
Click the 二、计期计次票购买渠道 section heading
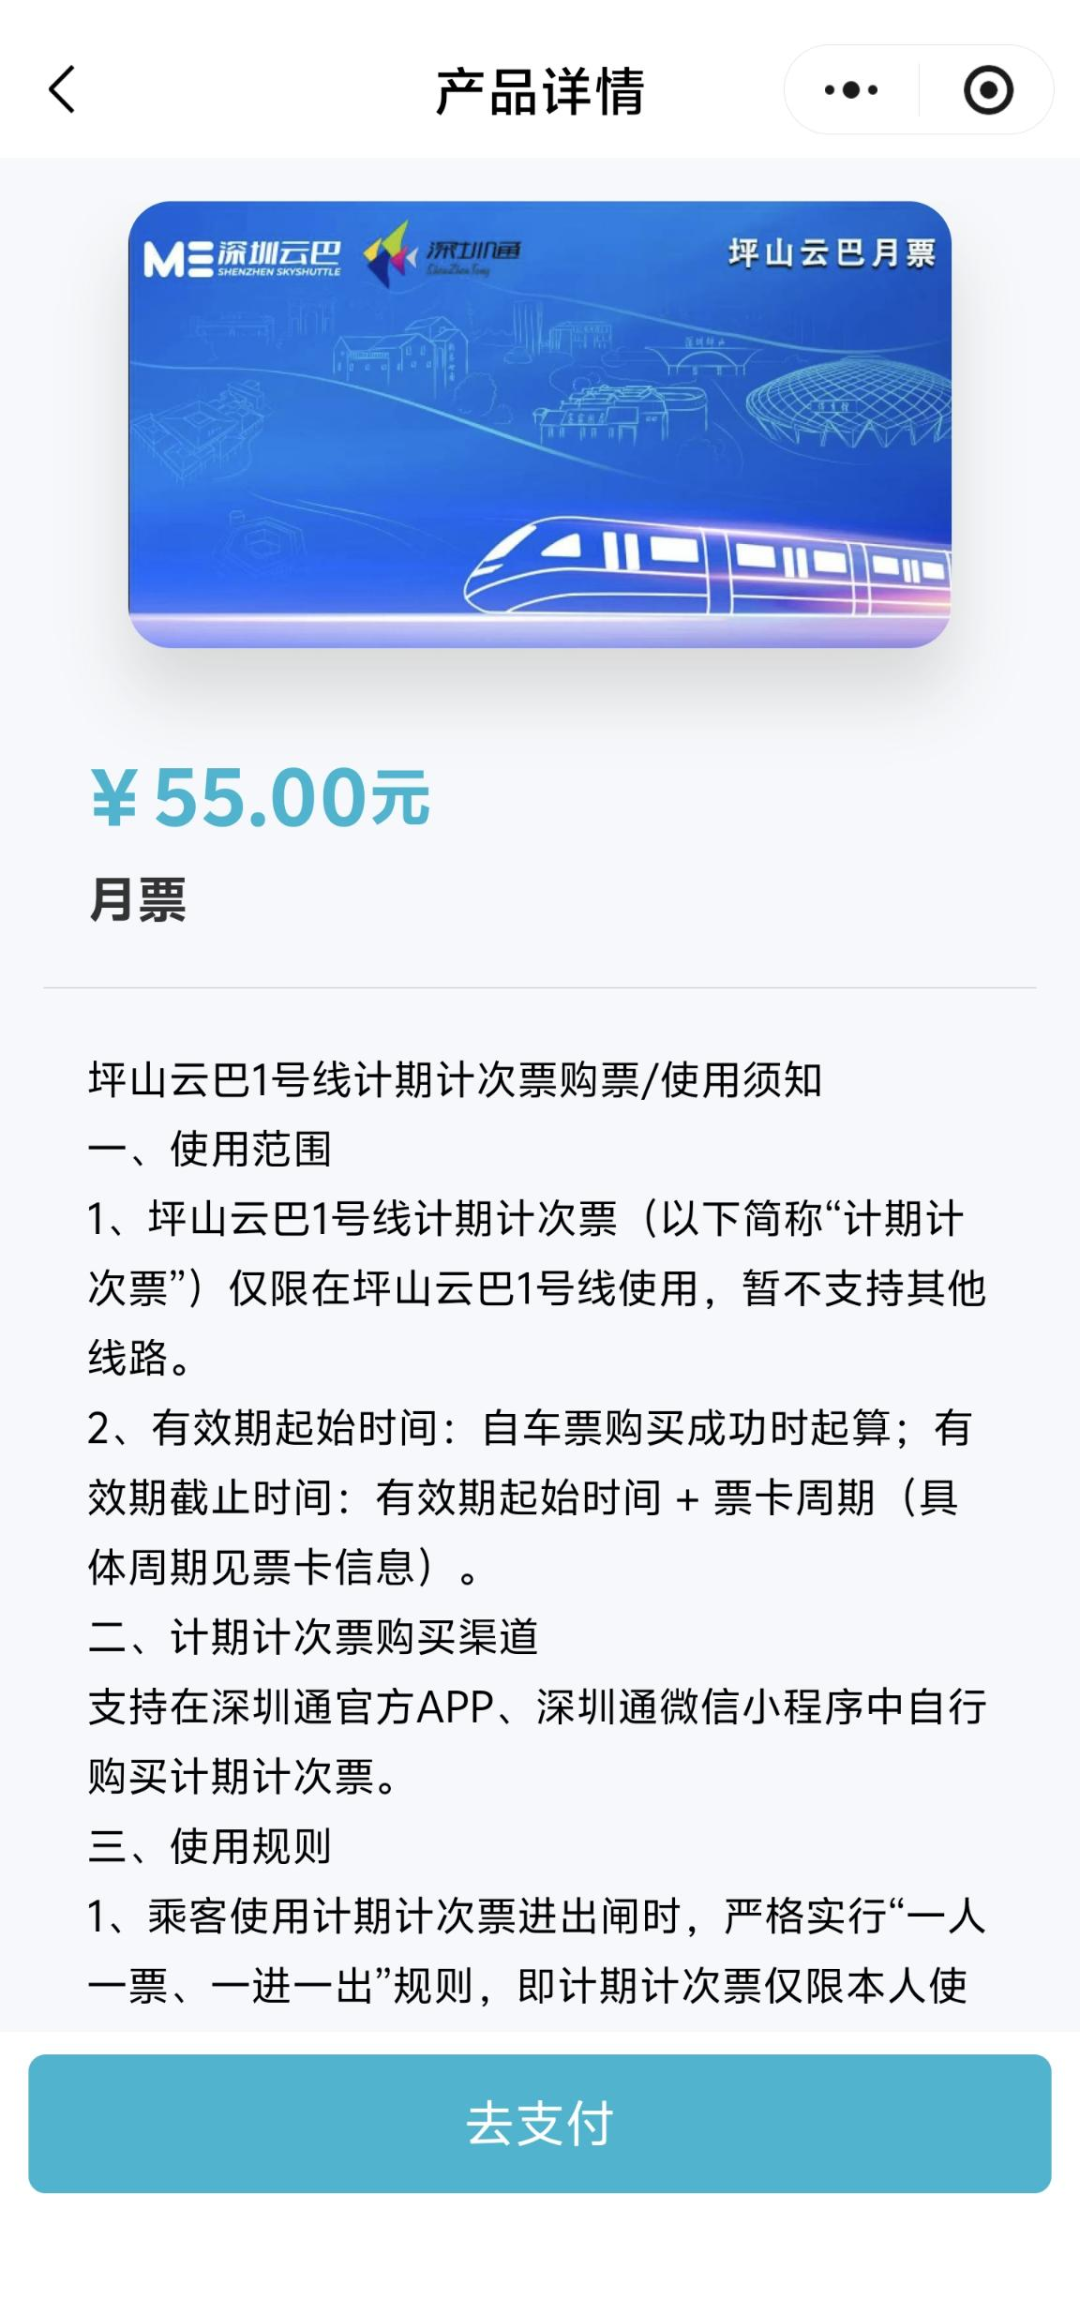point(313,1637)
